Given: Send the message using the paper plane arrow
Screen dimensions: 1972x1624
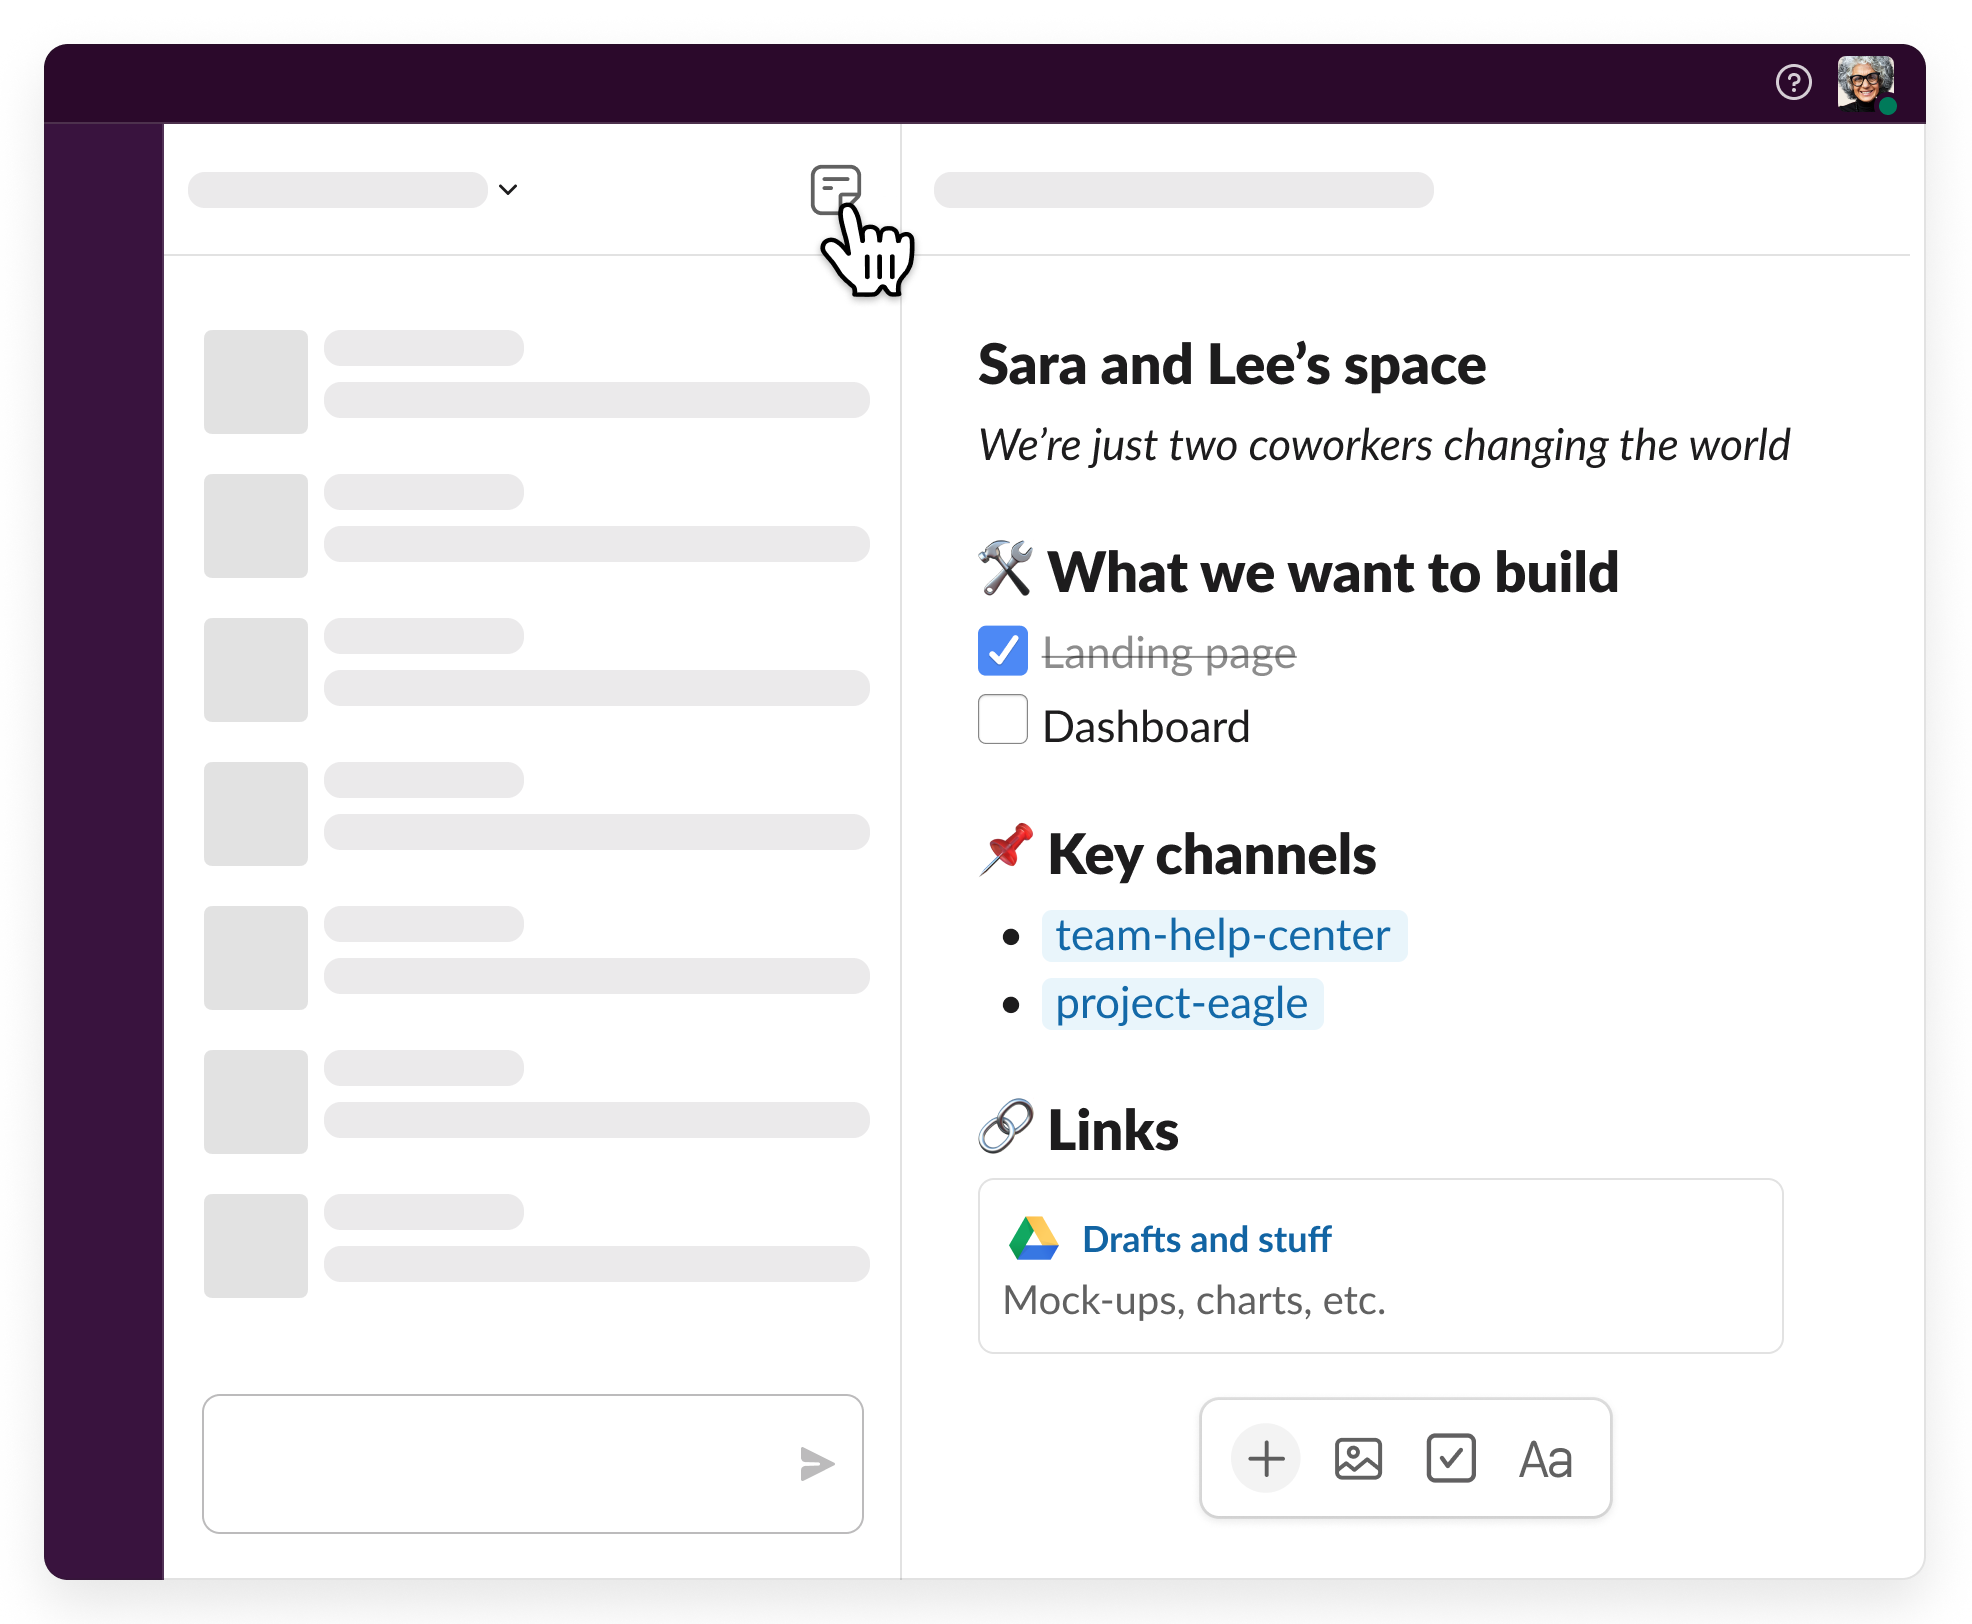Looking at the screenshot, I should point(818,1464).
